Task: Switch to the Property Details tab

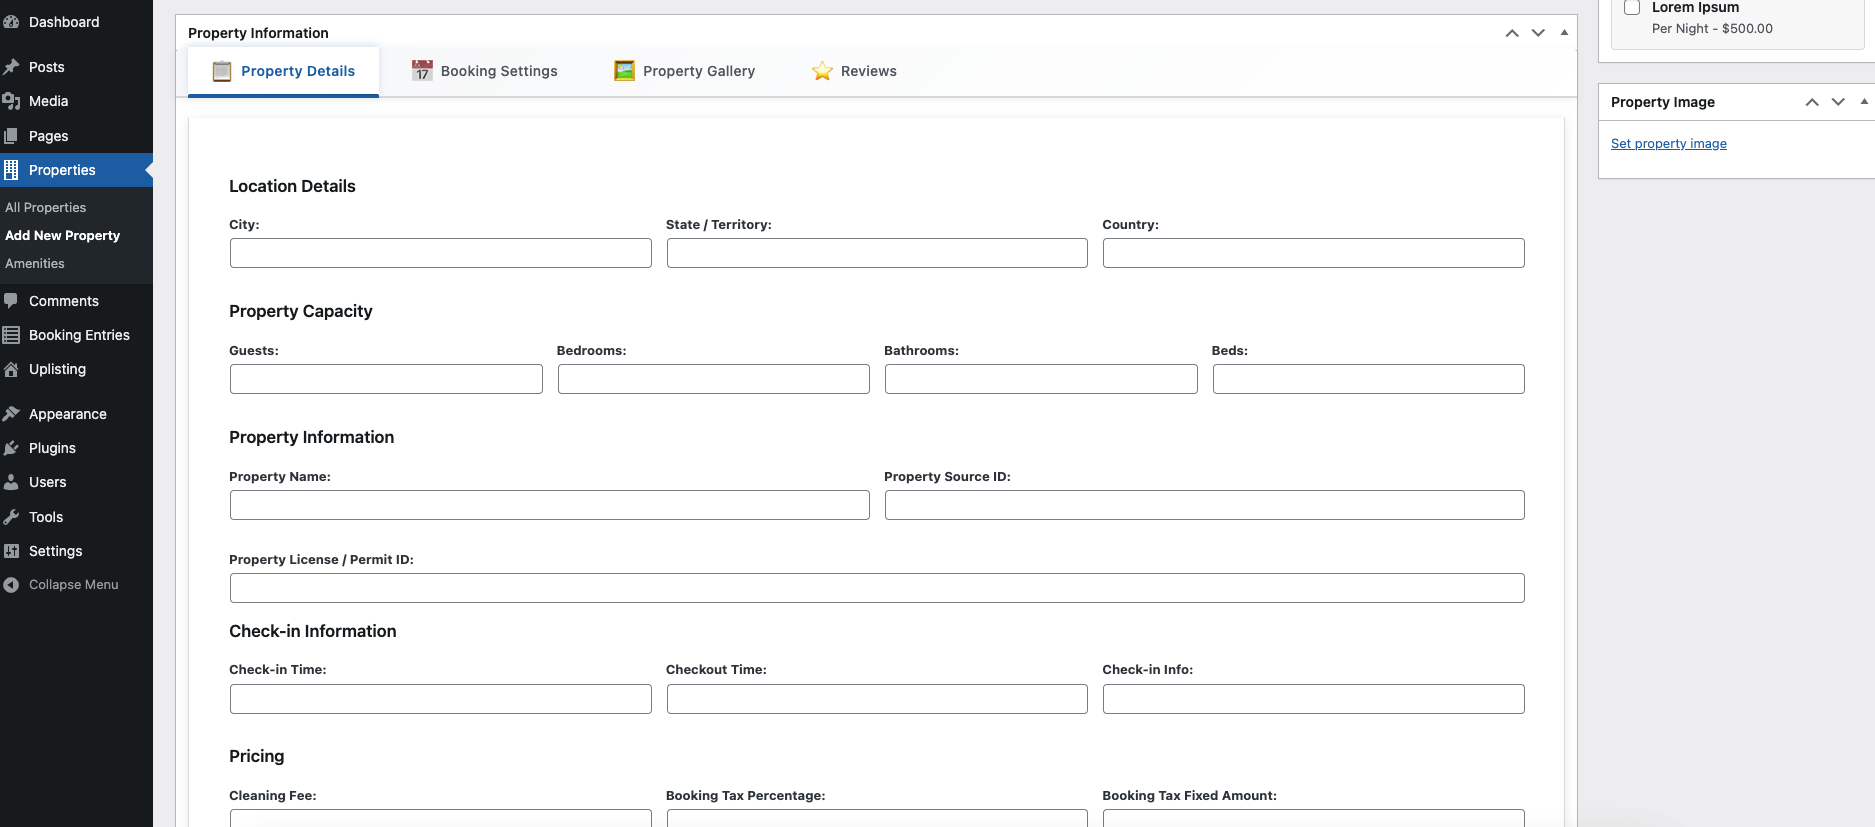Action: (x=283, y=71)
